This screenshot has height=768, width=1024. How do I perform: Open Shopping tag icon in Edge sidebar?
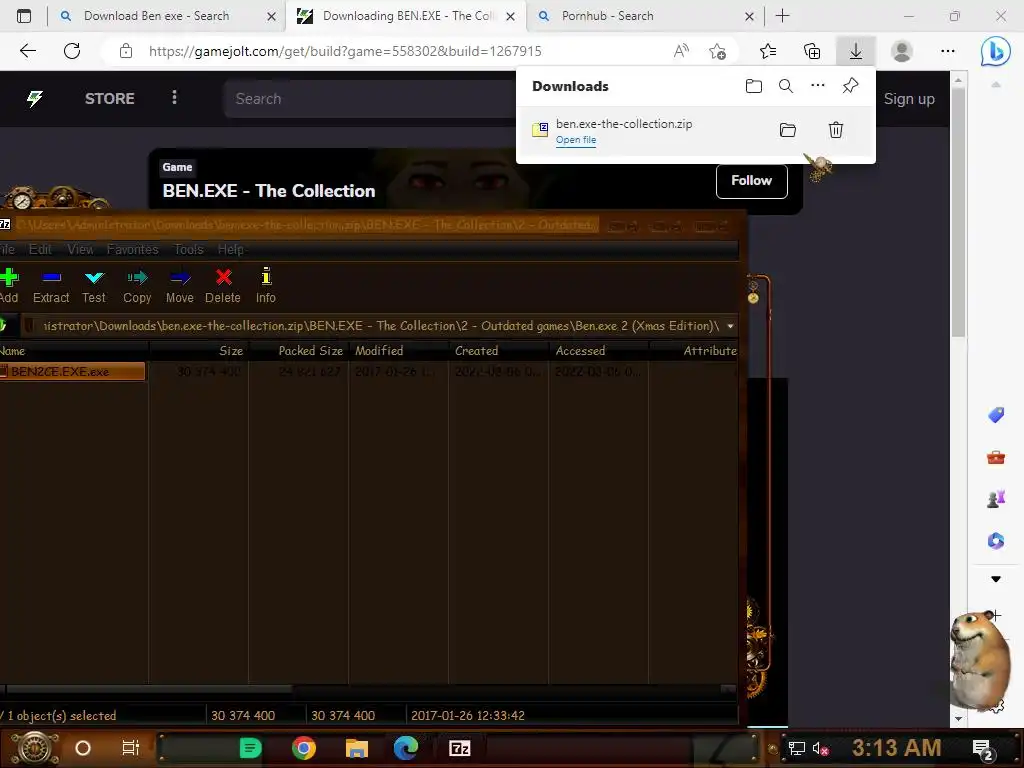pos(995,415)
